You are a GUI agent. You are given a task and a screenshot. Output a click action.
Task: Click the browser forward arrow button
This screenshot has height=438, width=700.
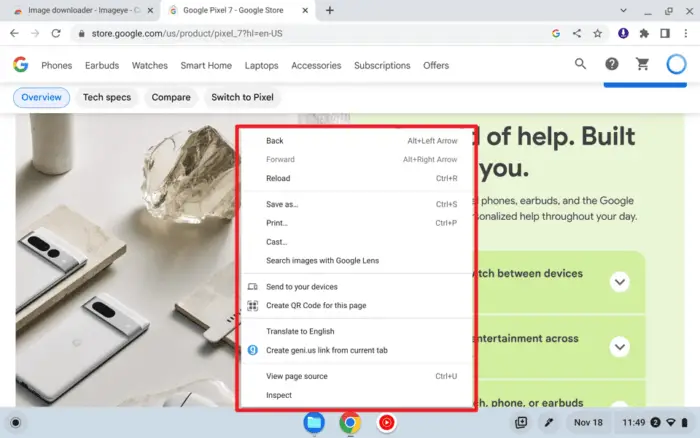point(35,33)
